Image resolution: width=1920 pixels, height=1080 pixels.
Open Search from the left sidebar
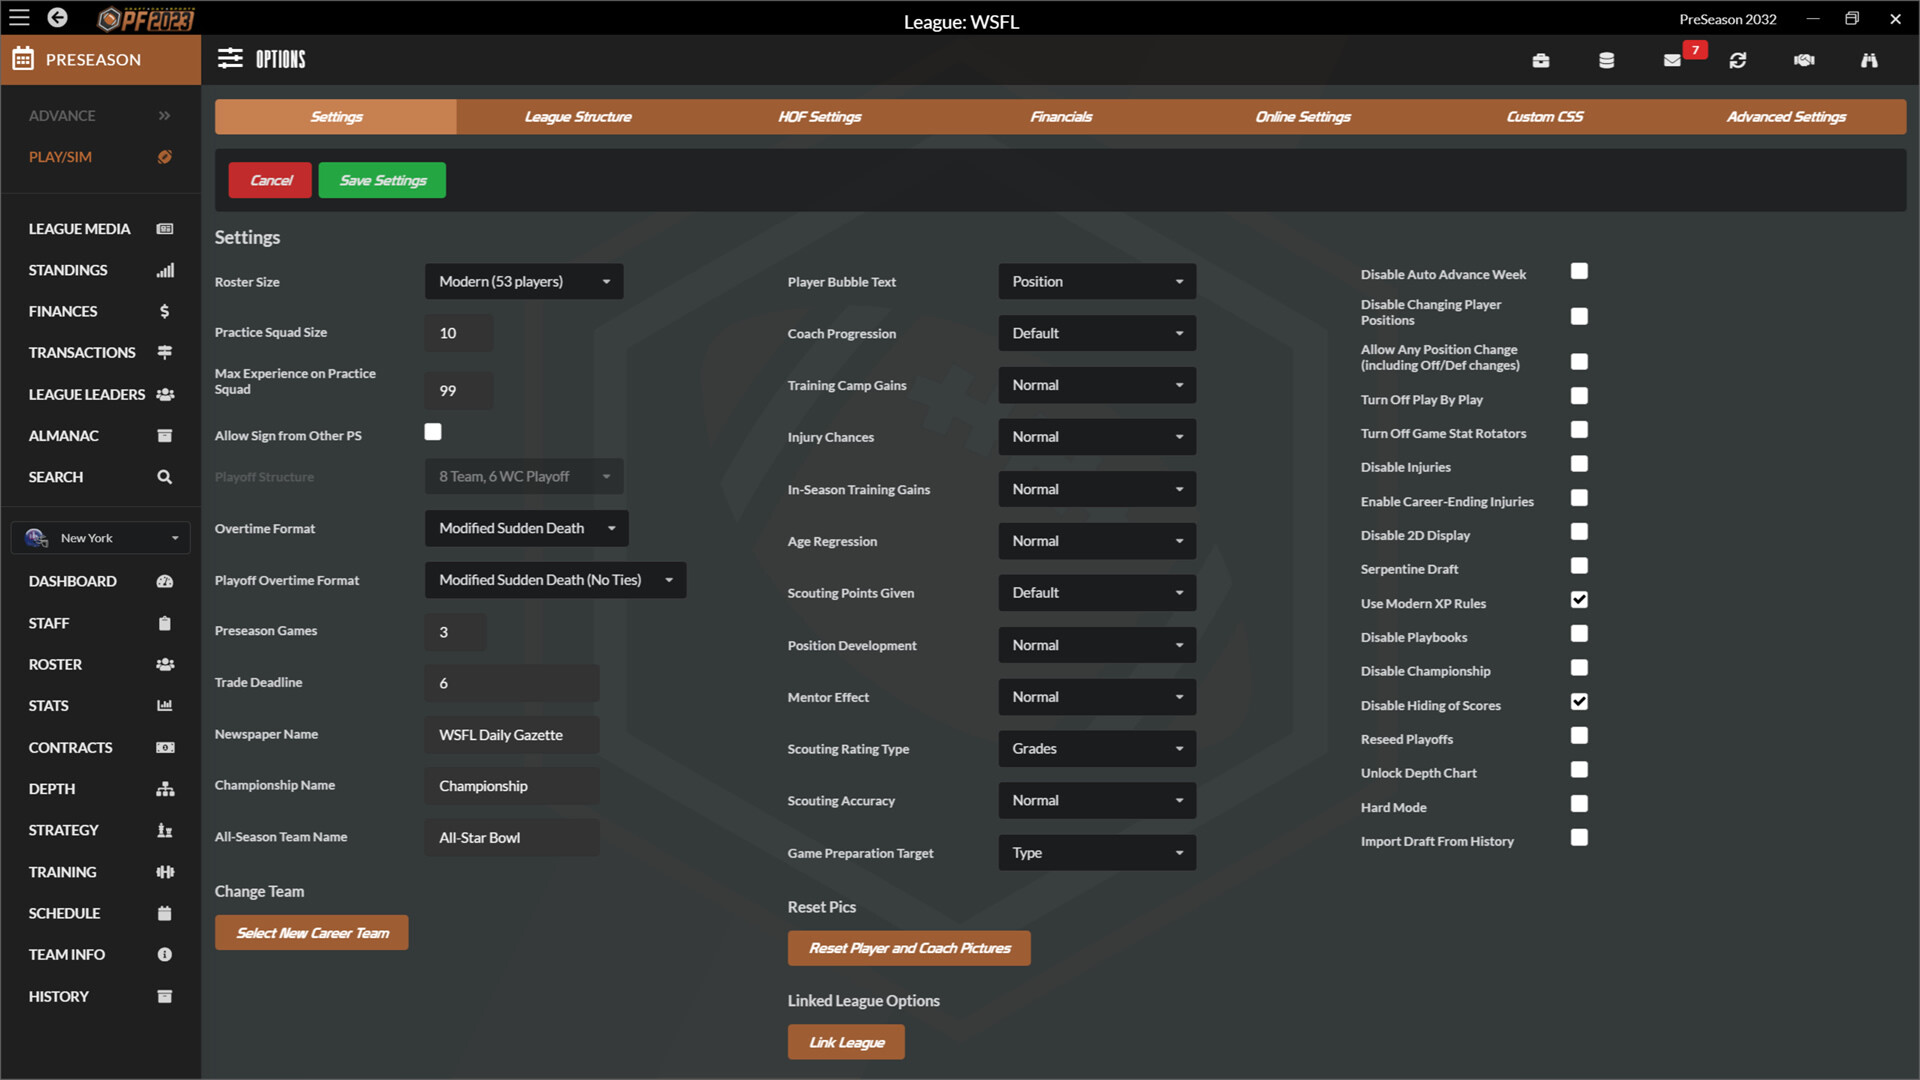(x=55, y=477)
